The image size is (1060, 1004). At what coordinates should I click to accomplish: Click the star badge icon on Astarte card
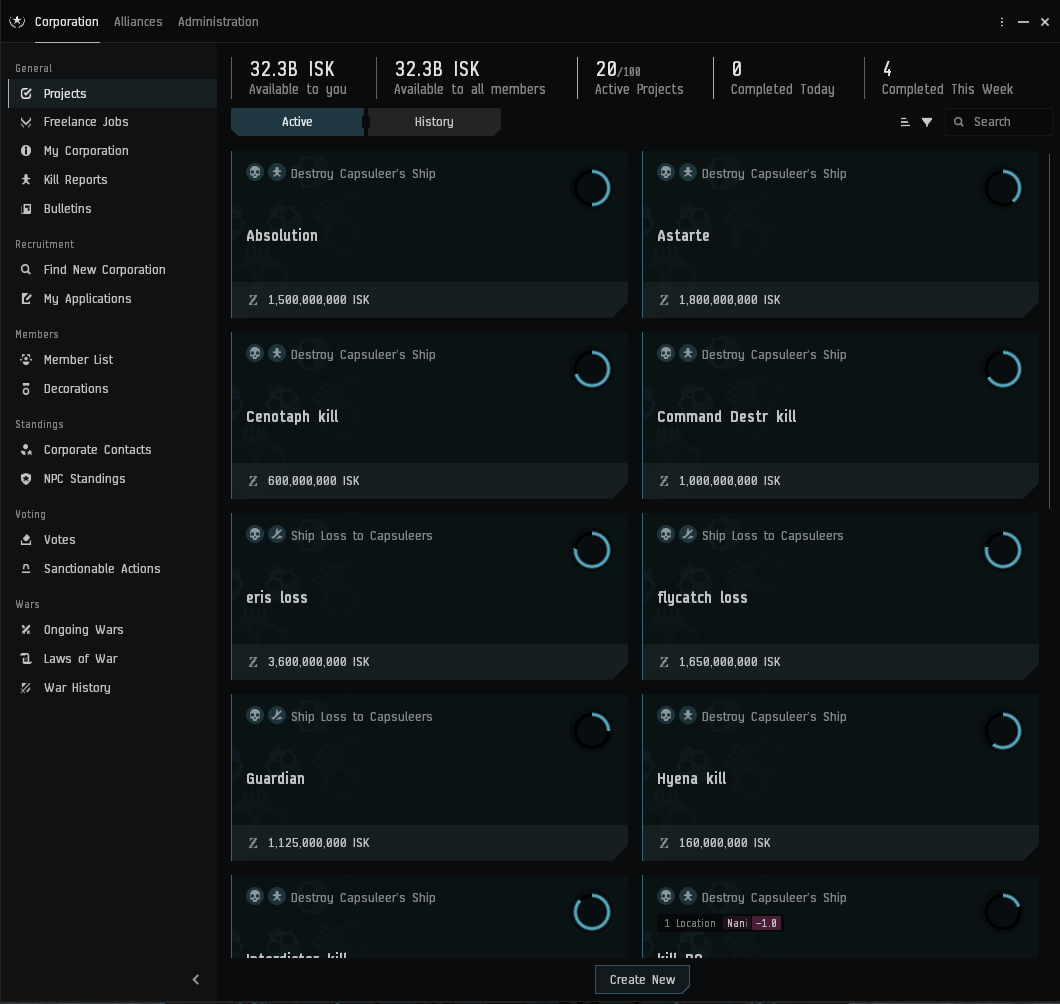[688, 172]
